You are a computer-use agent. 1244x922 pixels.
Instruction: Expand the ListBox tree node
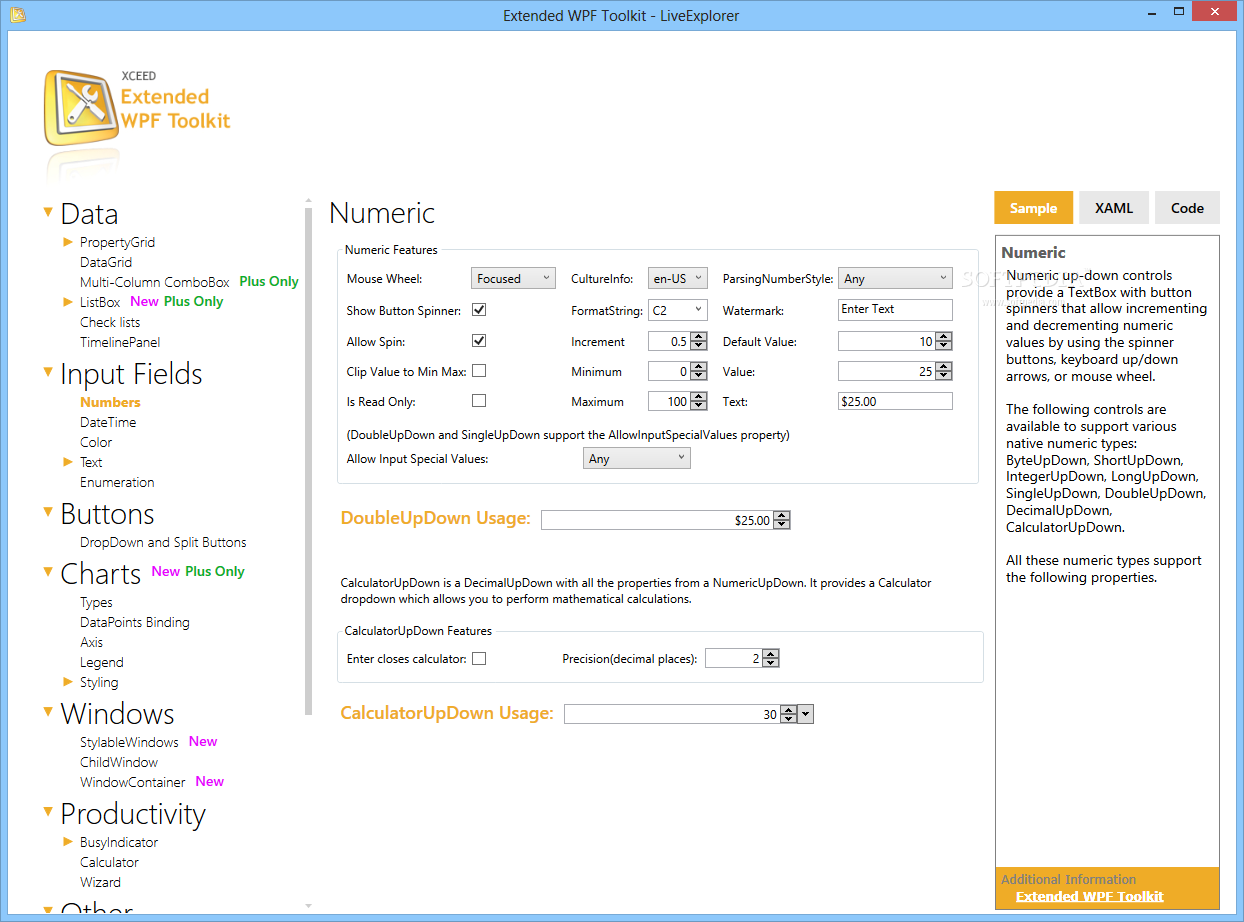click(x=68, y=301)
